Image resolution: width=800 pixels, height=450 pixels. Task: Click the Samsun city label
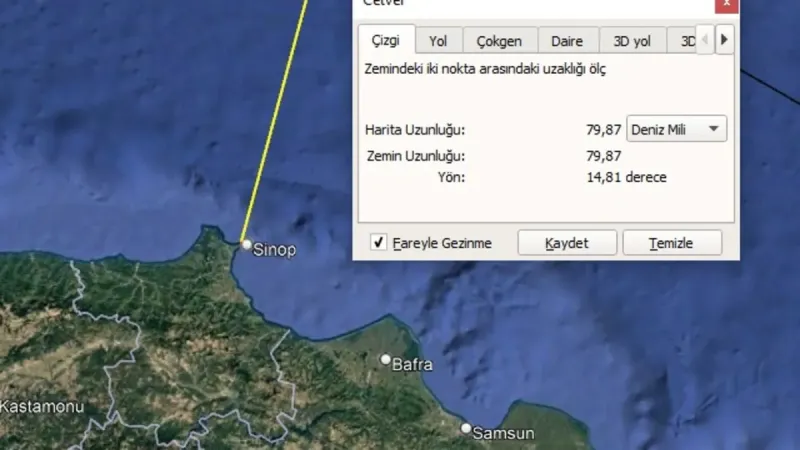click(504, 433)
